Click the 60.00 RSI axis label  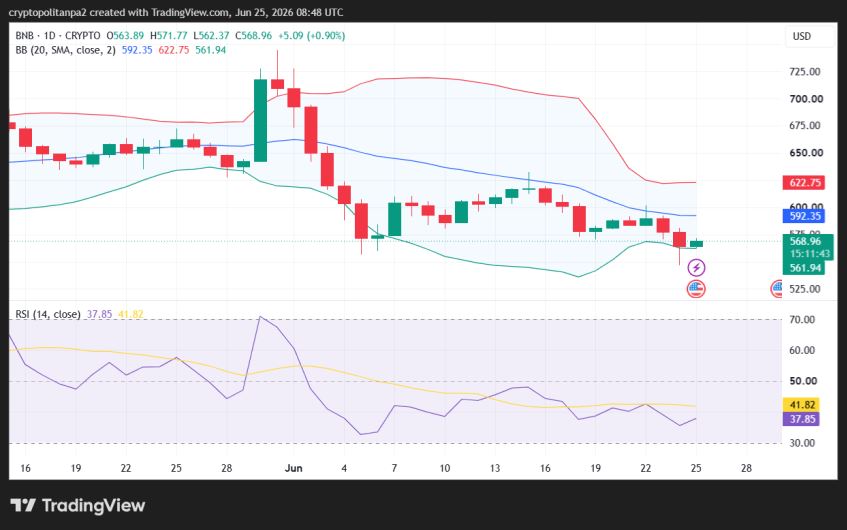802,351
